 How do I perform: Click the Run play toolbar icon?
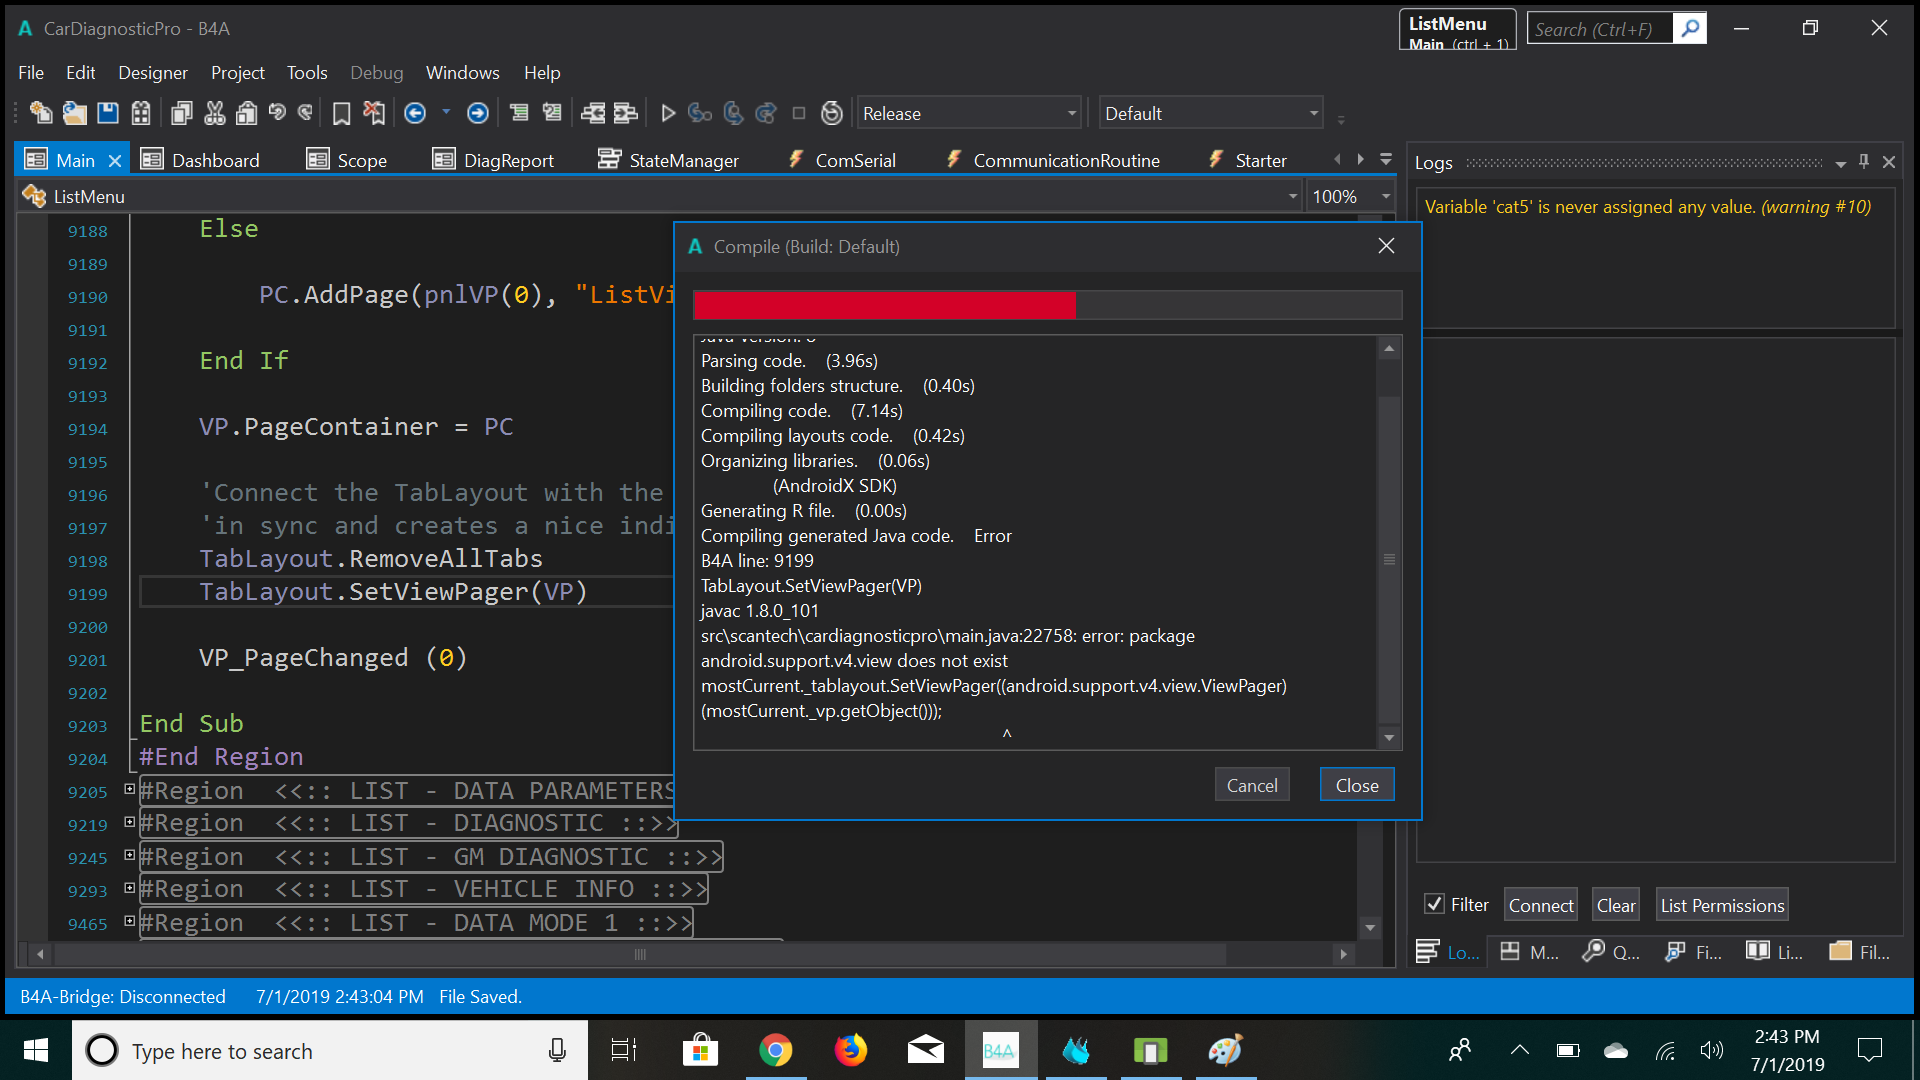tap(668, 113)
